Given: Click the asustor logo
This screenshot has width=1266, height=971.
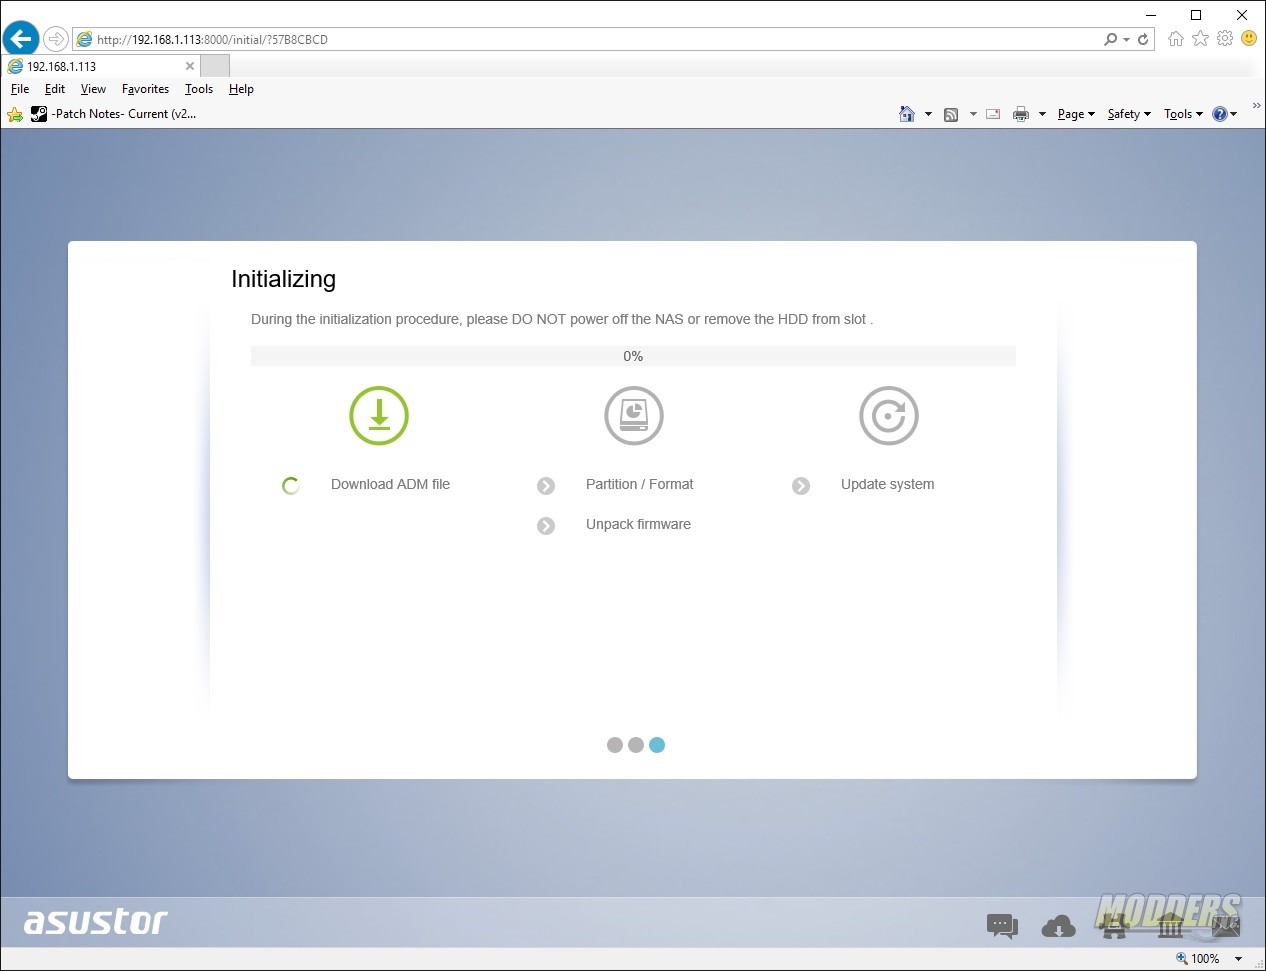Looking at the screenshot, I should coord(96,921).
